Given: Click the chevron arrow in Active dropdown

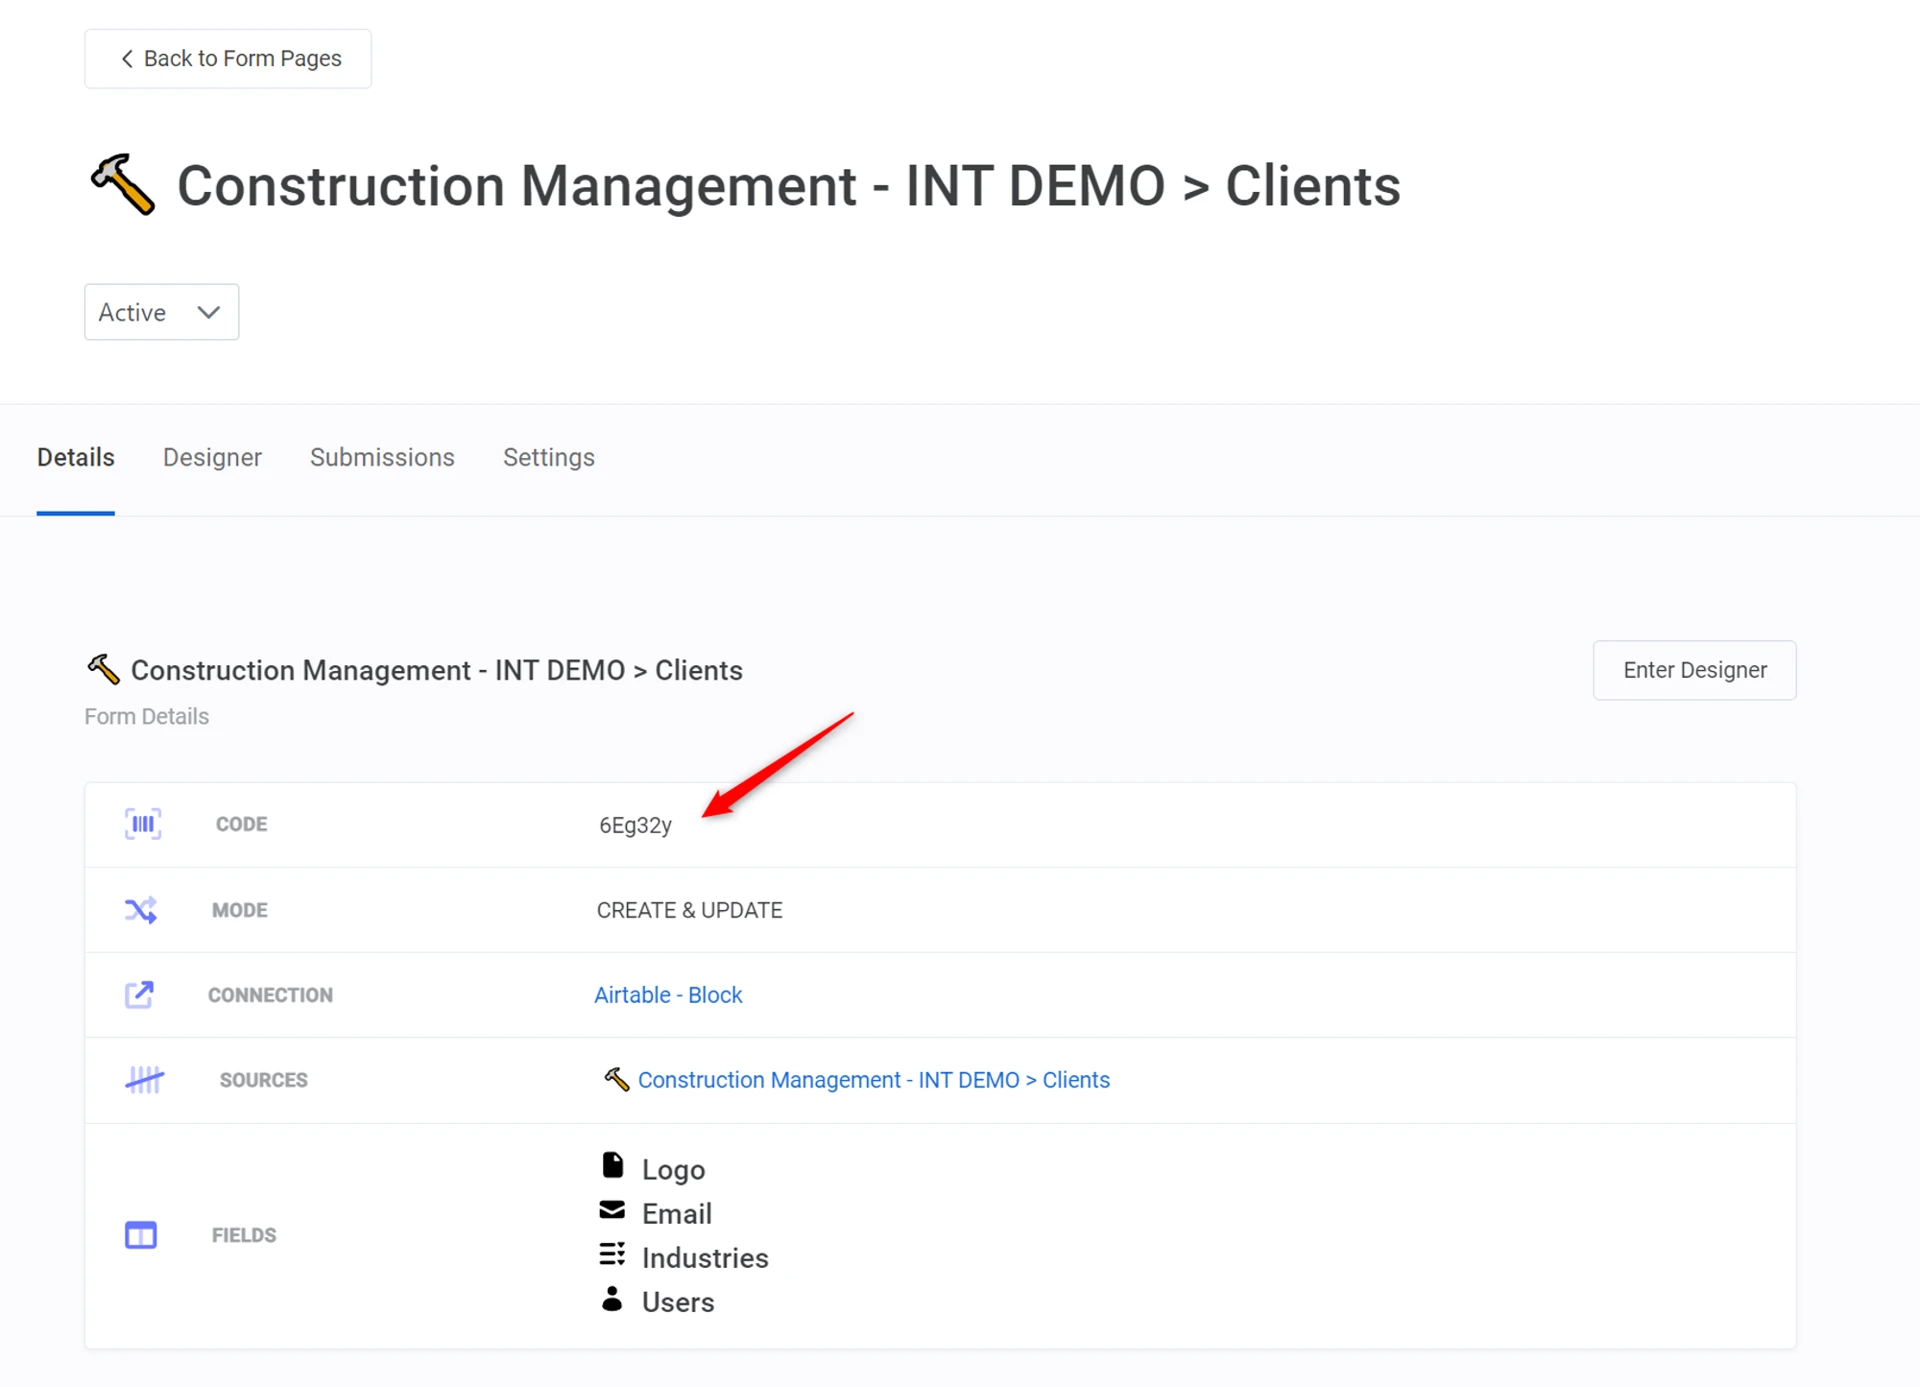Looking at the screenshot, I should point(209,312).
